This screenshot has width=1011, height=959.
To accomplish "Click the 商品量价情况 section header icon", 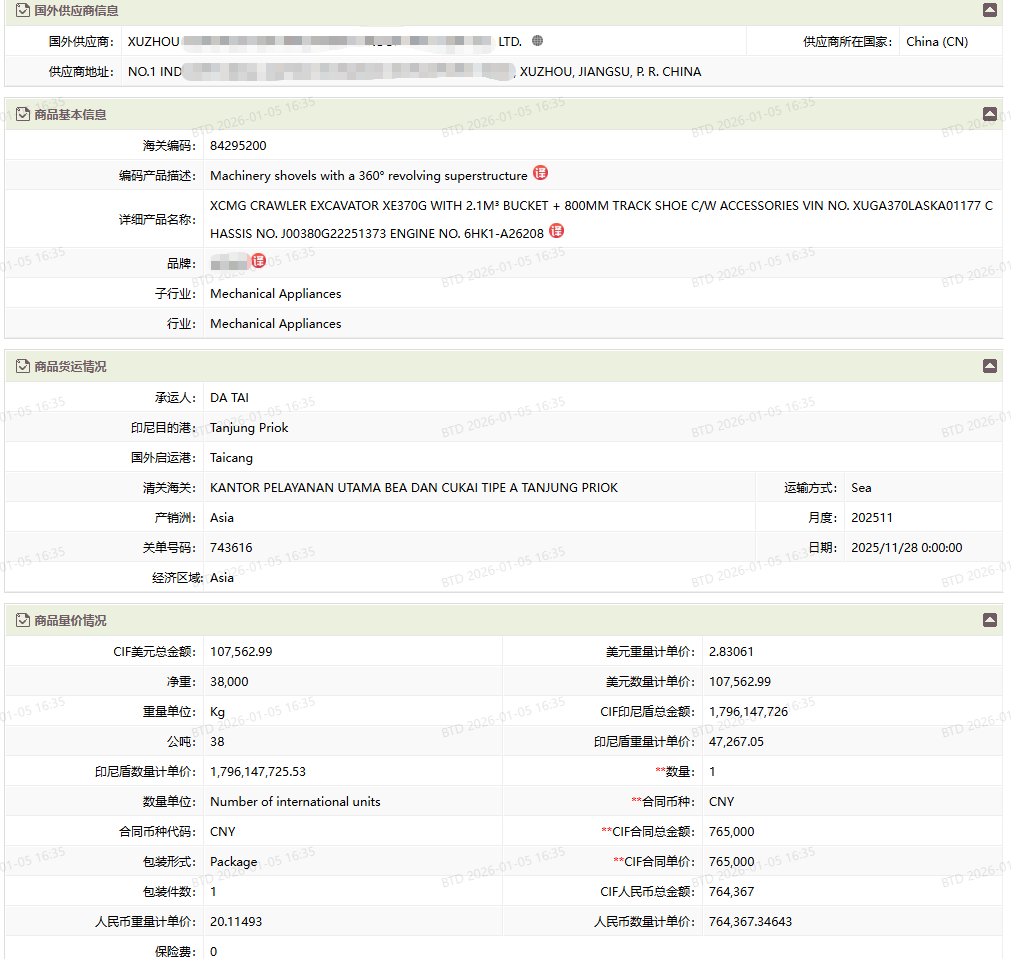I will point(22,620).
